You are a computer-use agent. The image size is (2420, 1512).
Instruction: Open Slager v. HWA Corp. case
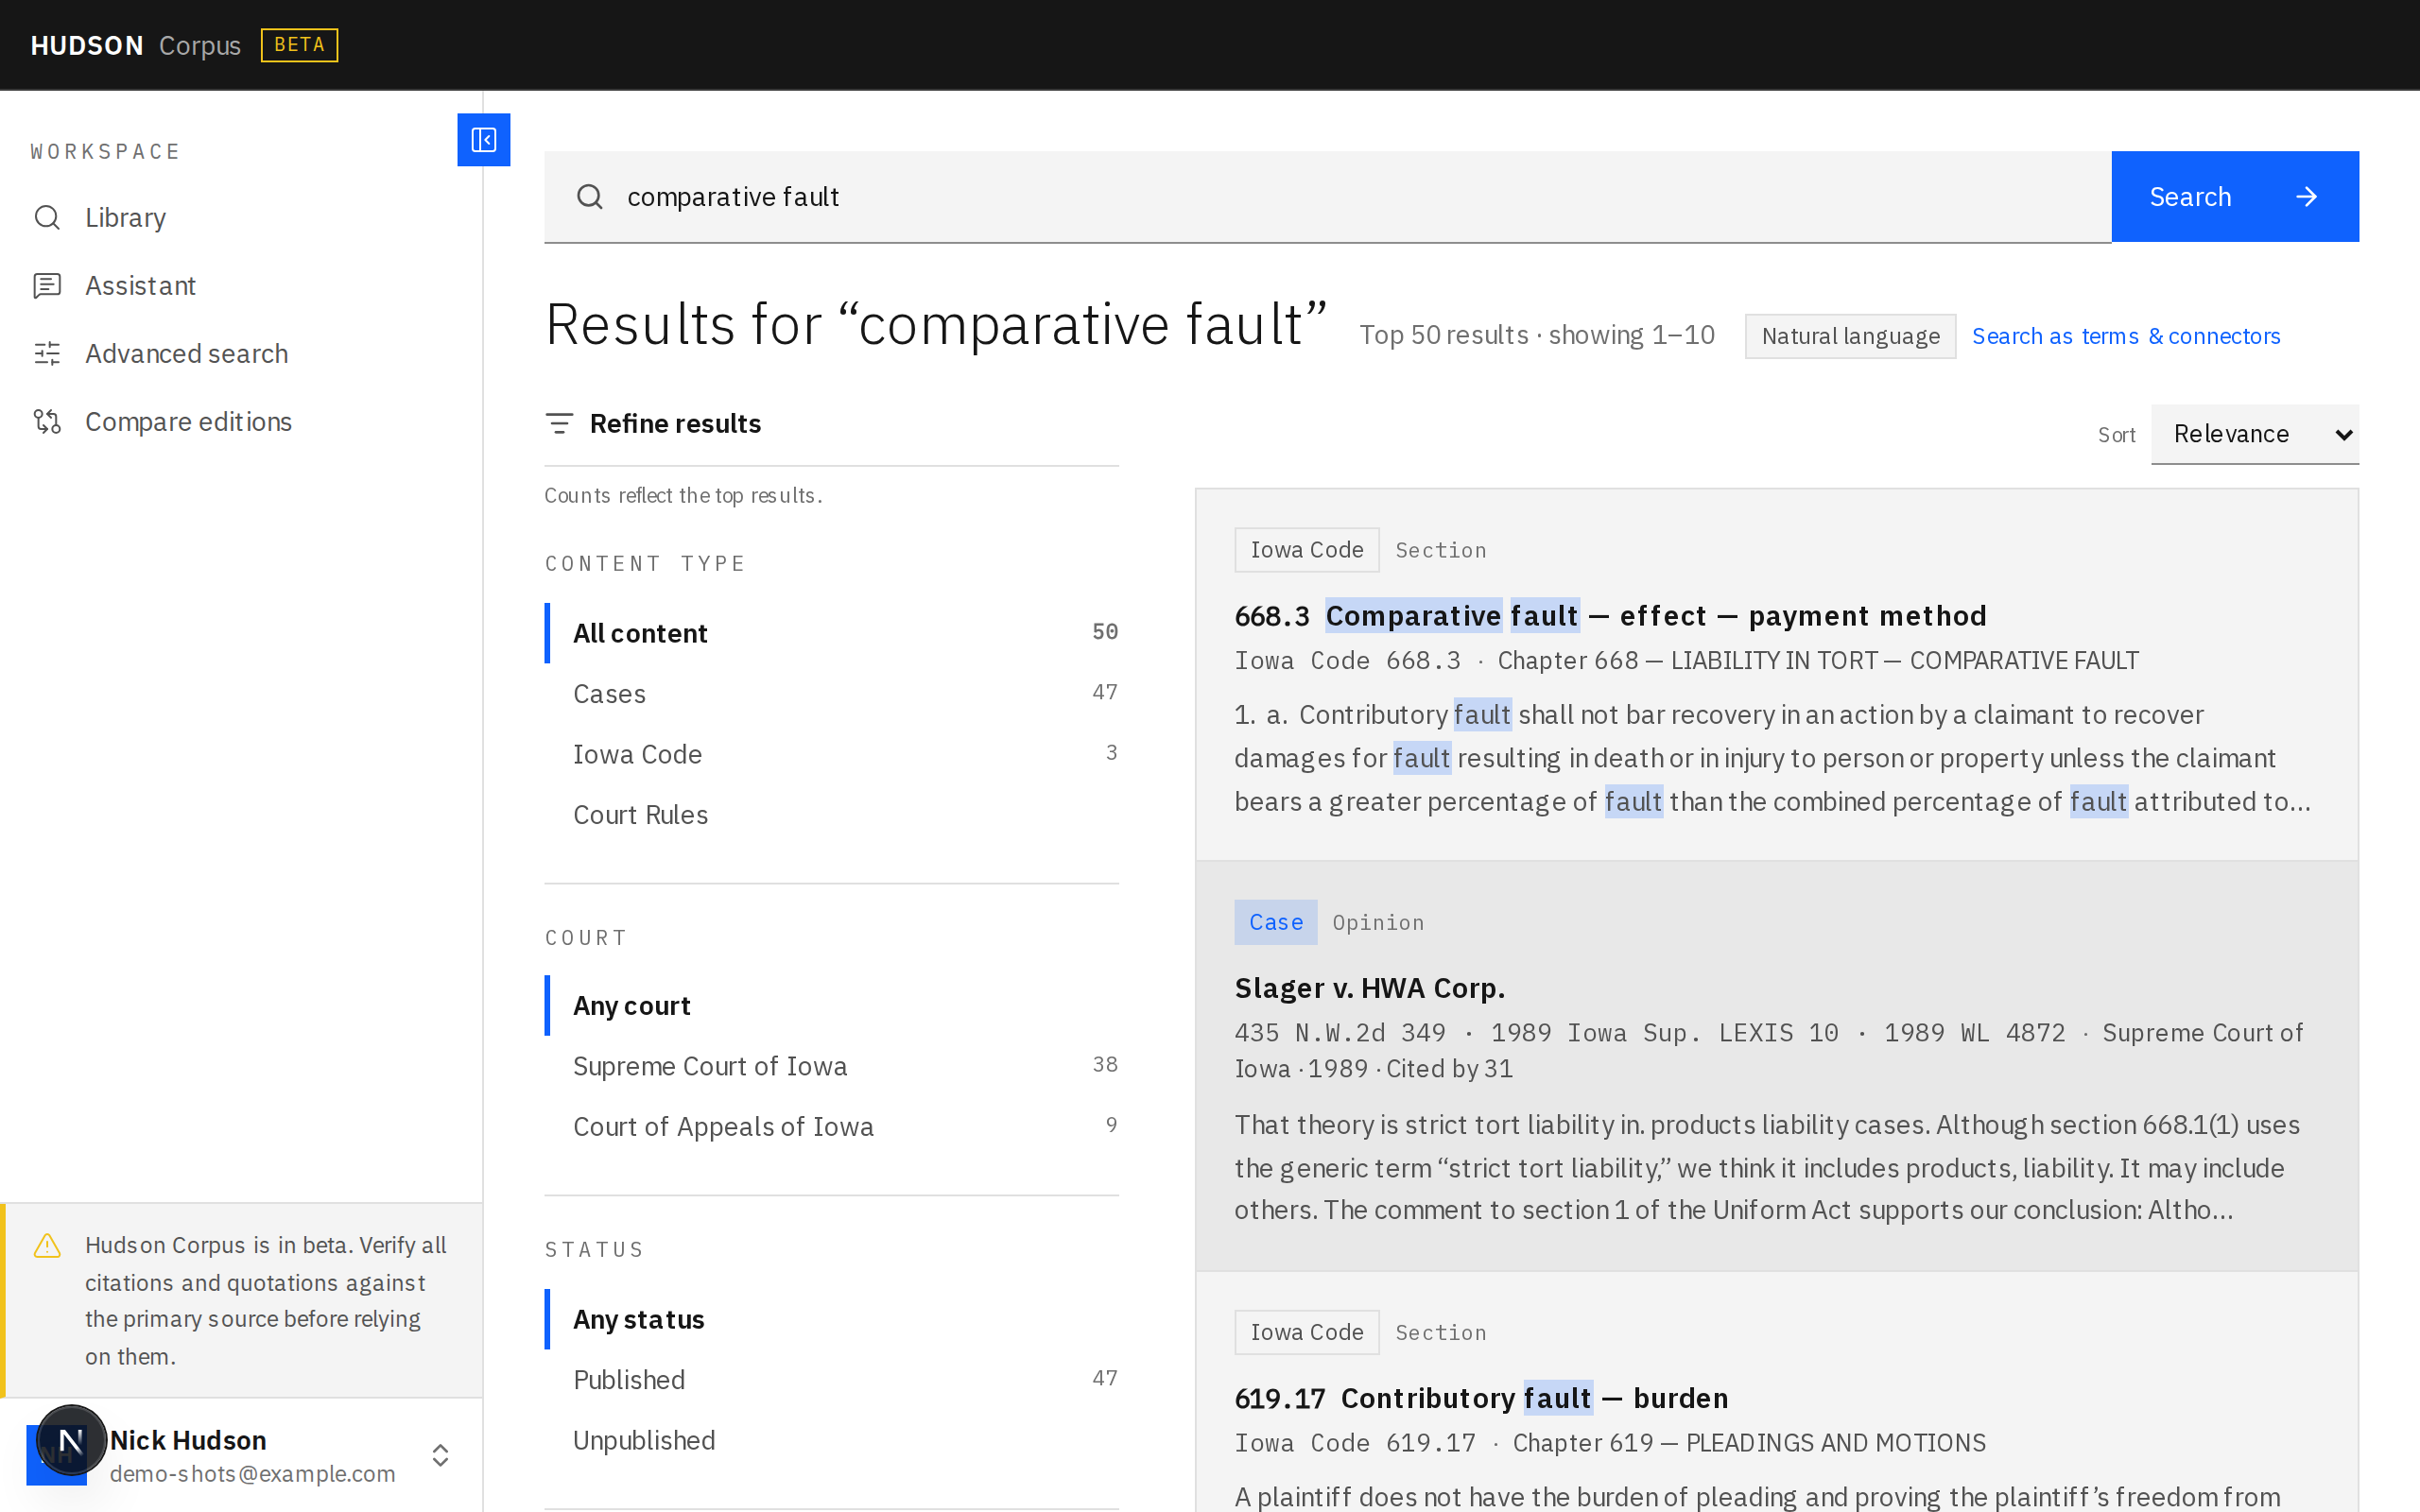tap(1369, 988)
